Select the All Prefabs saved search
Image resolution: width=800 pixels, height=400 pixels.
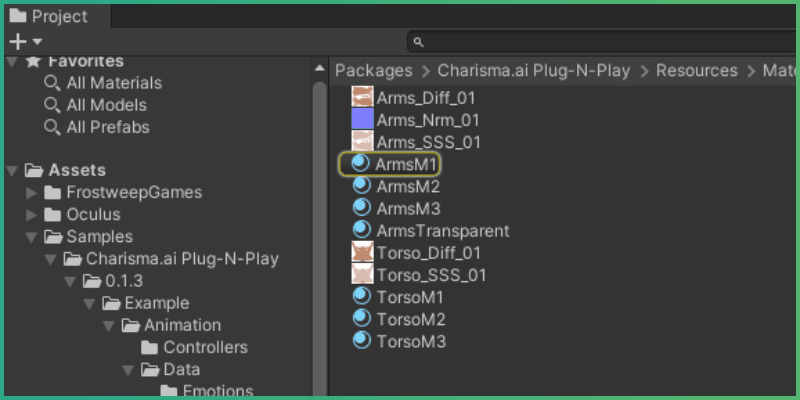[107, 127]
